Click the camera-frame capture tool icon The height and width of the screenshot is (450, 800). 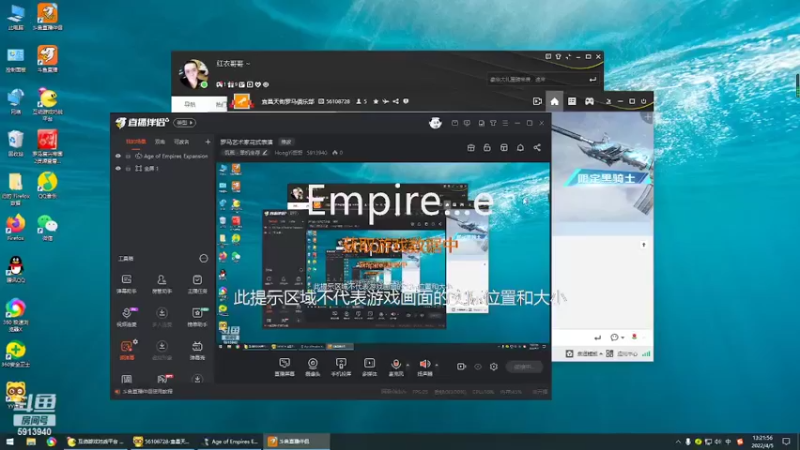point(127,280)
